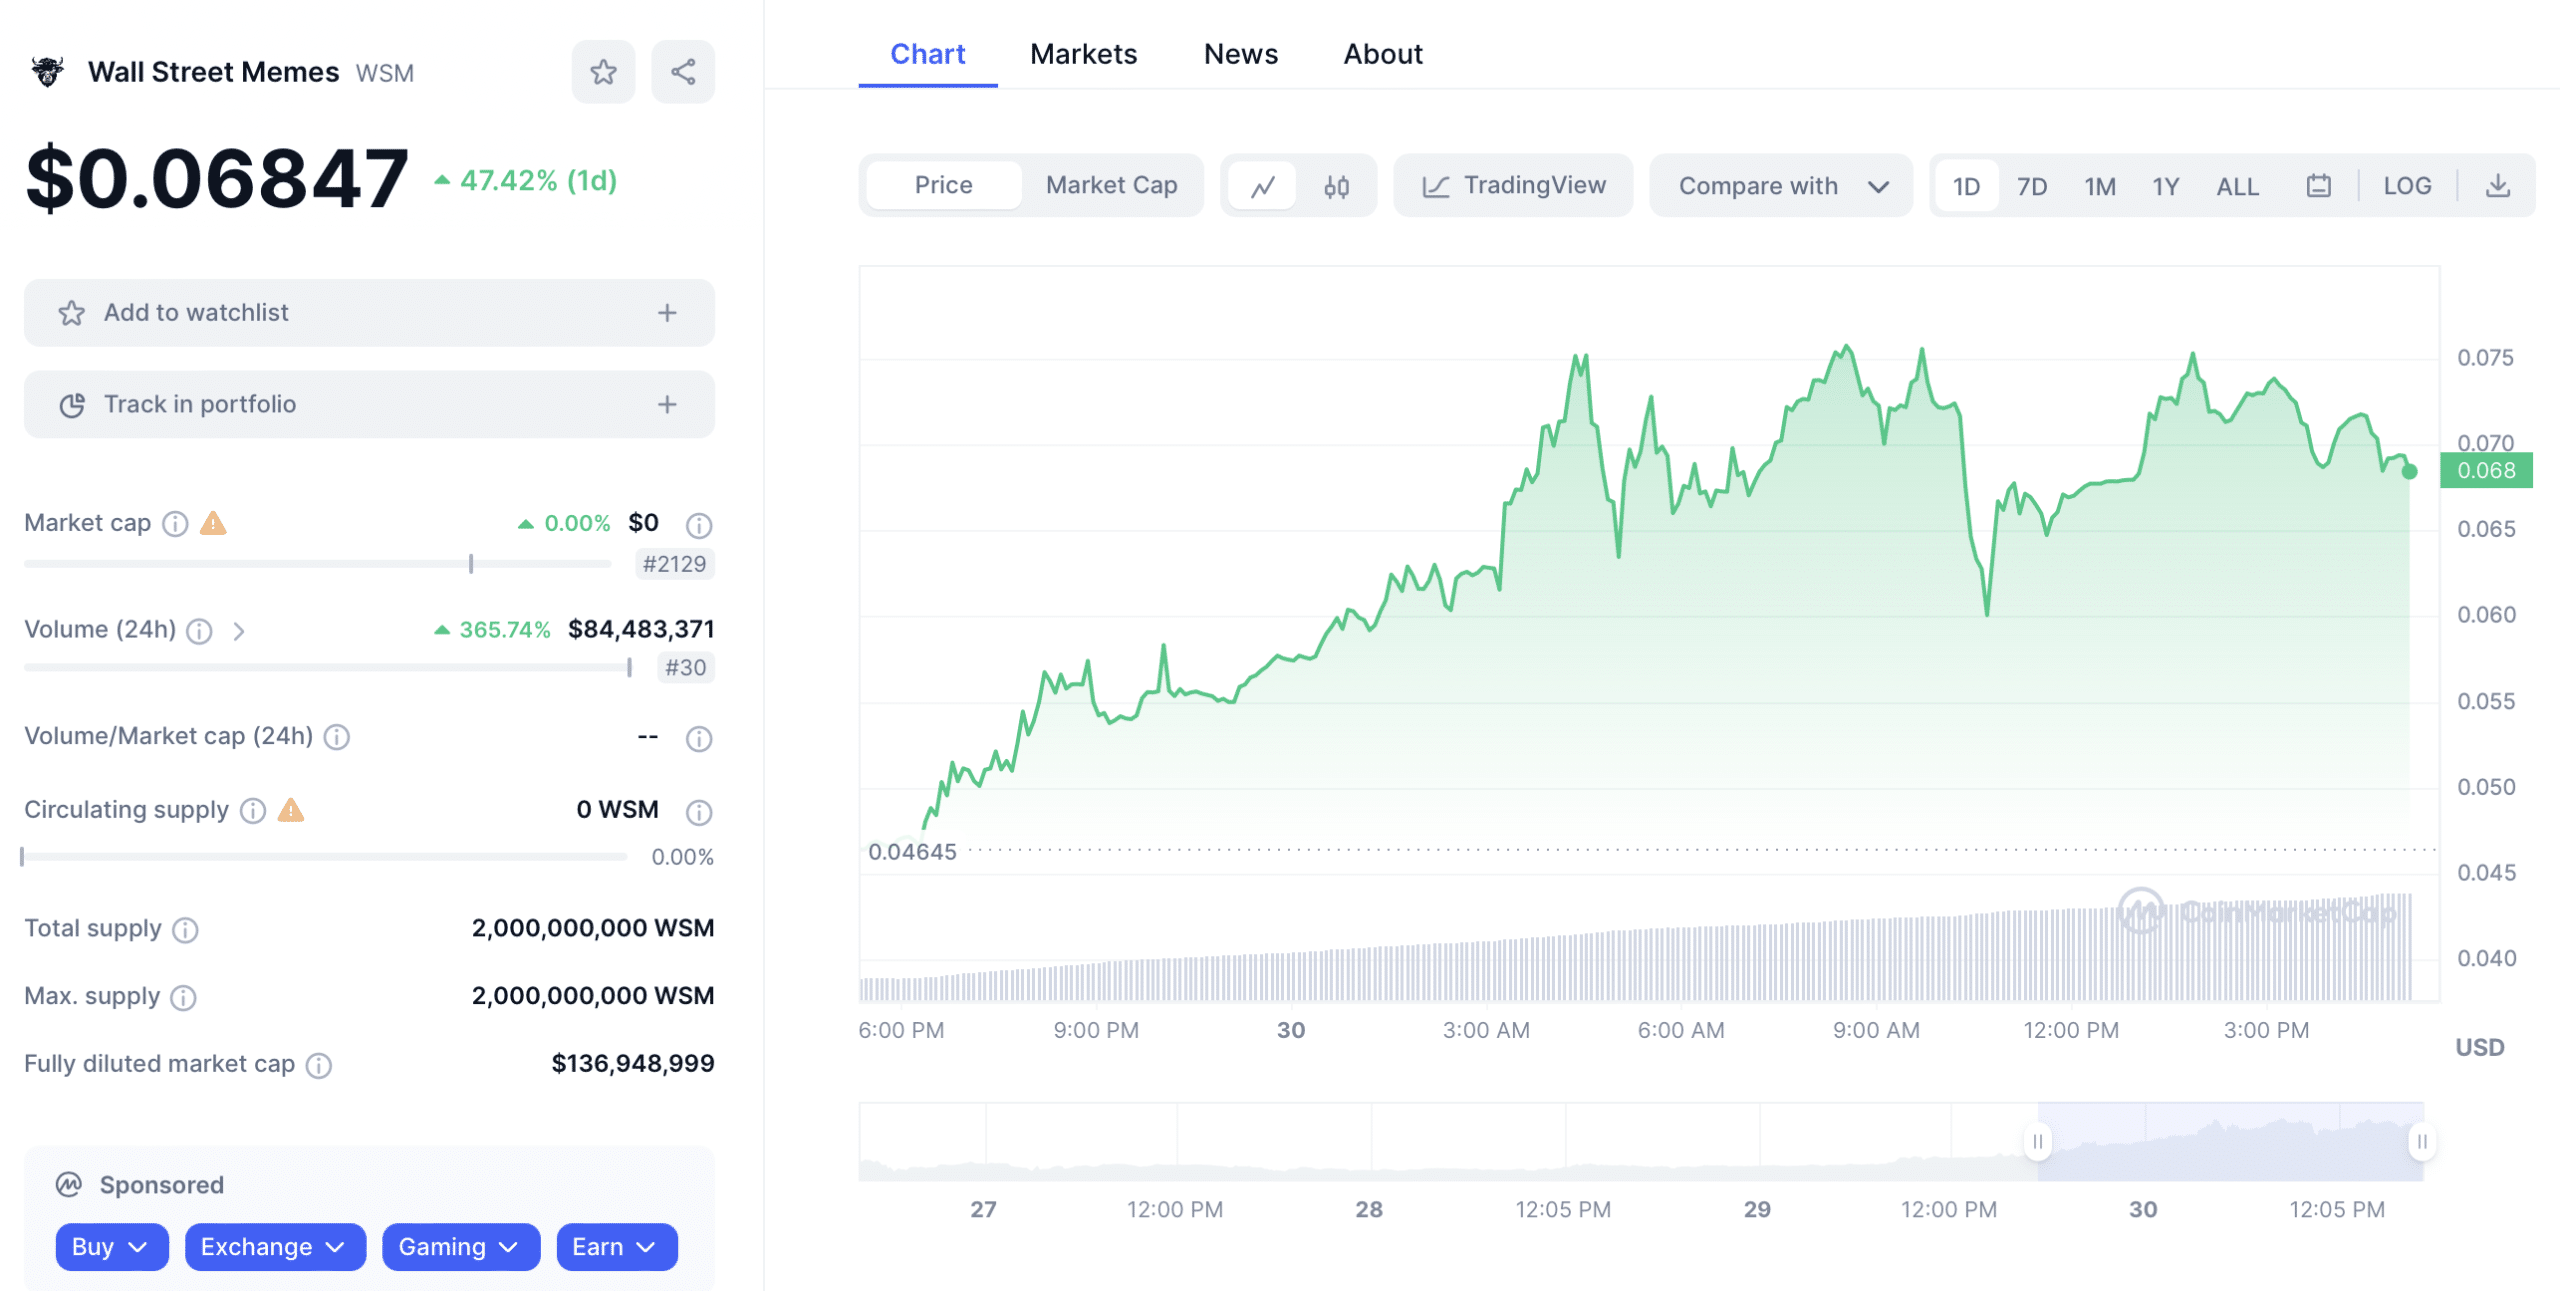2560x1291 pixels.
Task: Click Circulating supply label info icon
Action: 253,811
